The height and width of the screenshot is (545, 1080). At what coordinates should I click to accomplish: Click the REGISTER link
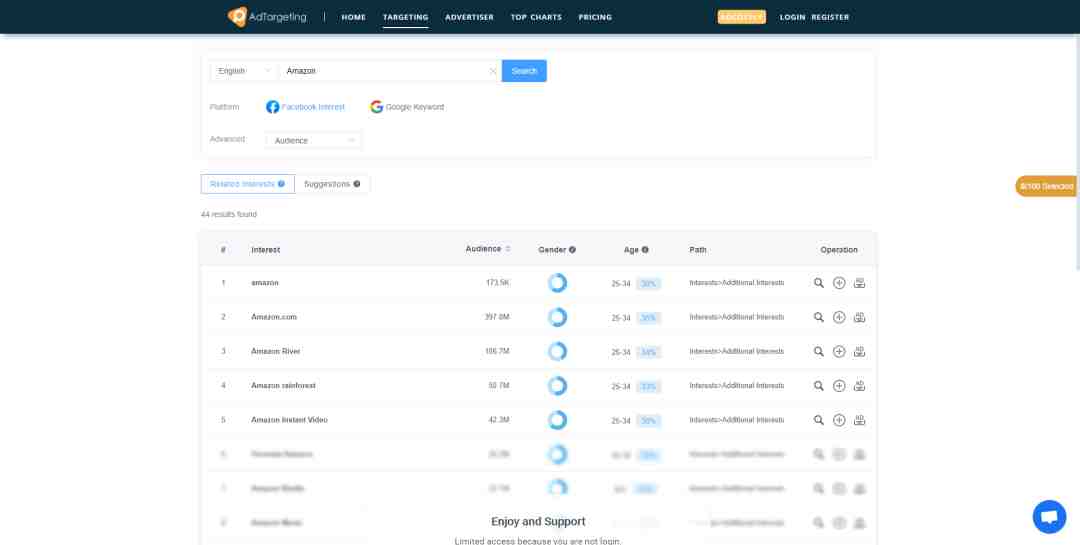830,17
